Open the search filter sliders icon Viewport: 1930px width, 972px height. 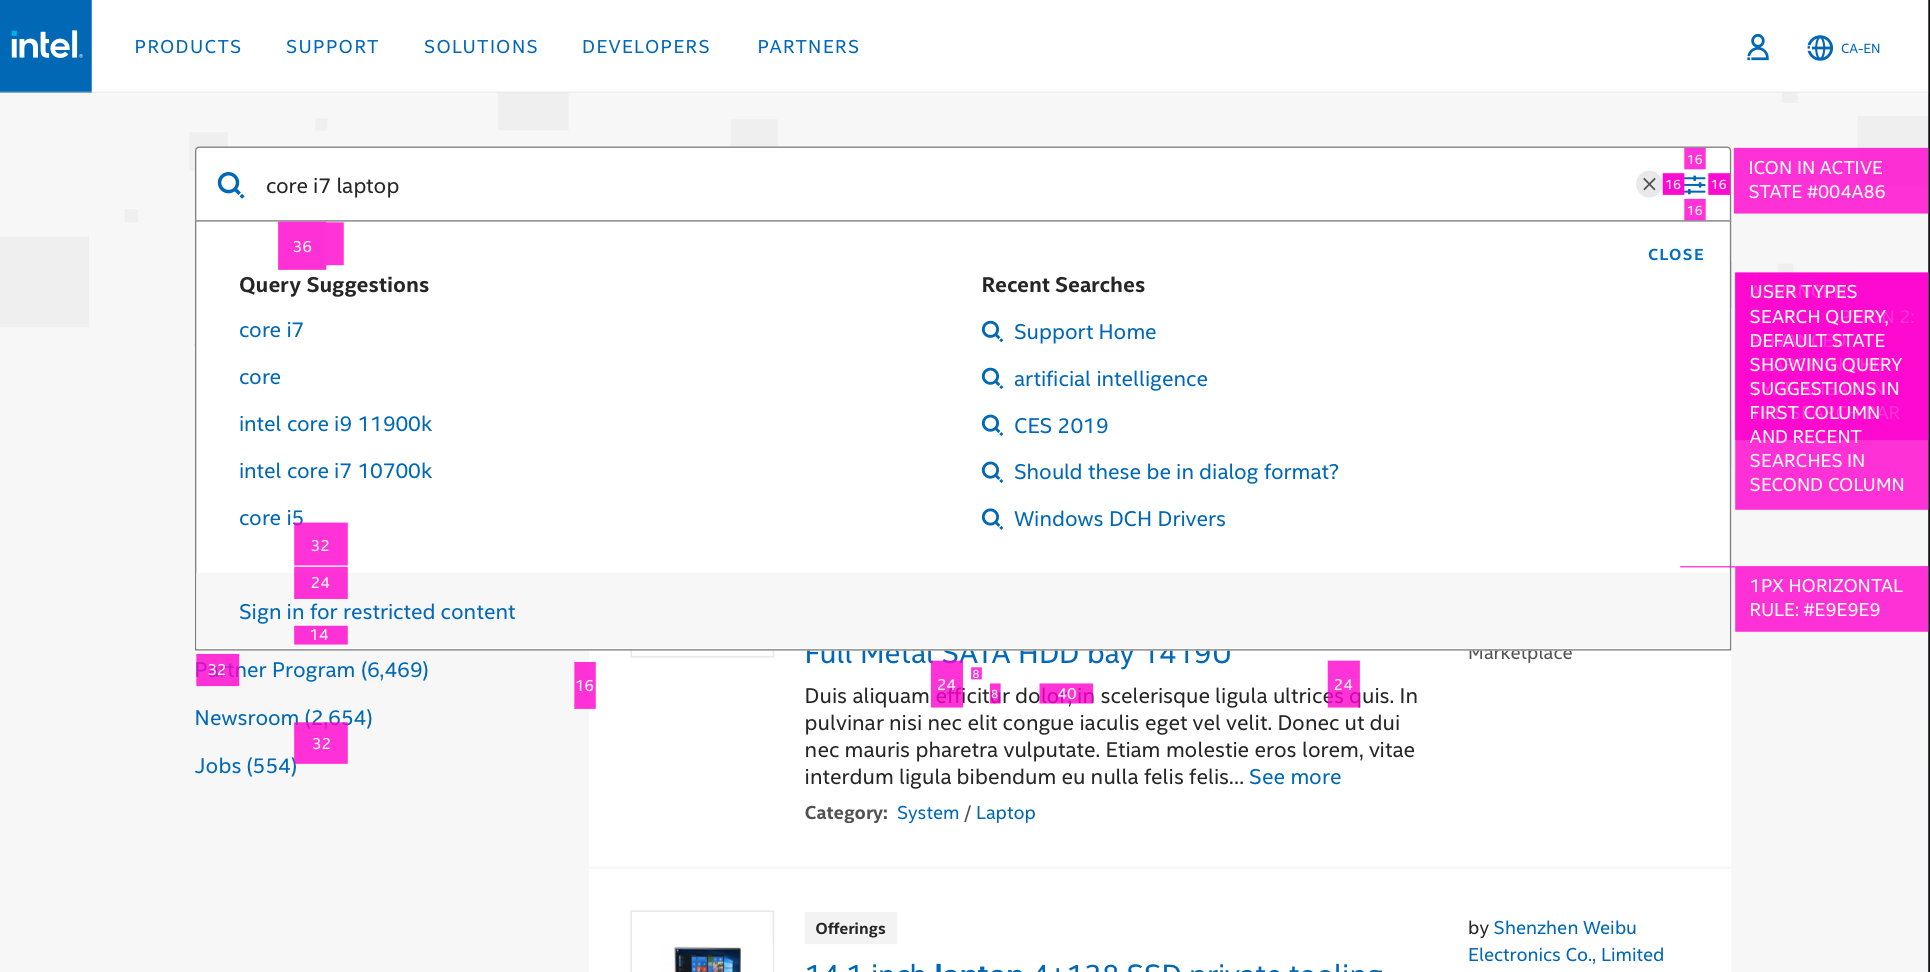[1695, 185]
